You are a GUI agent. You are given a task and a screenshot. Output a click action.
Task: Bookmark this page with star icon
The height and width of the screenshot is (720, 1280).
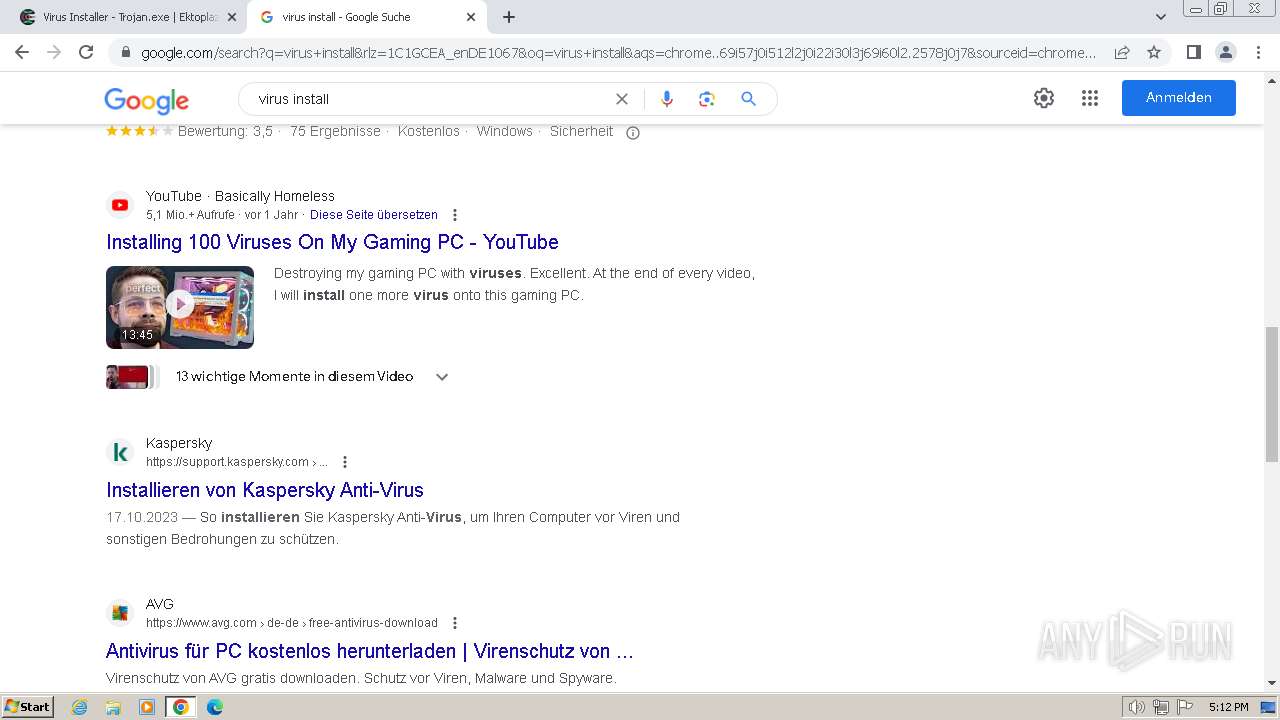coord(1154,52)
